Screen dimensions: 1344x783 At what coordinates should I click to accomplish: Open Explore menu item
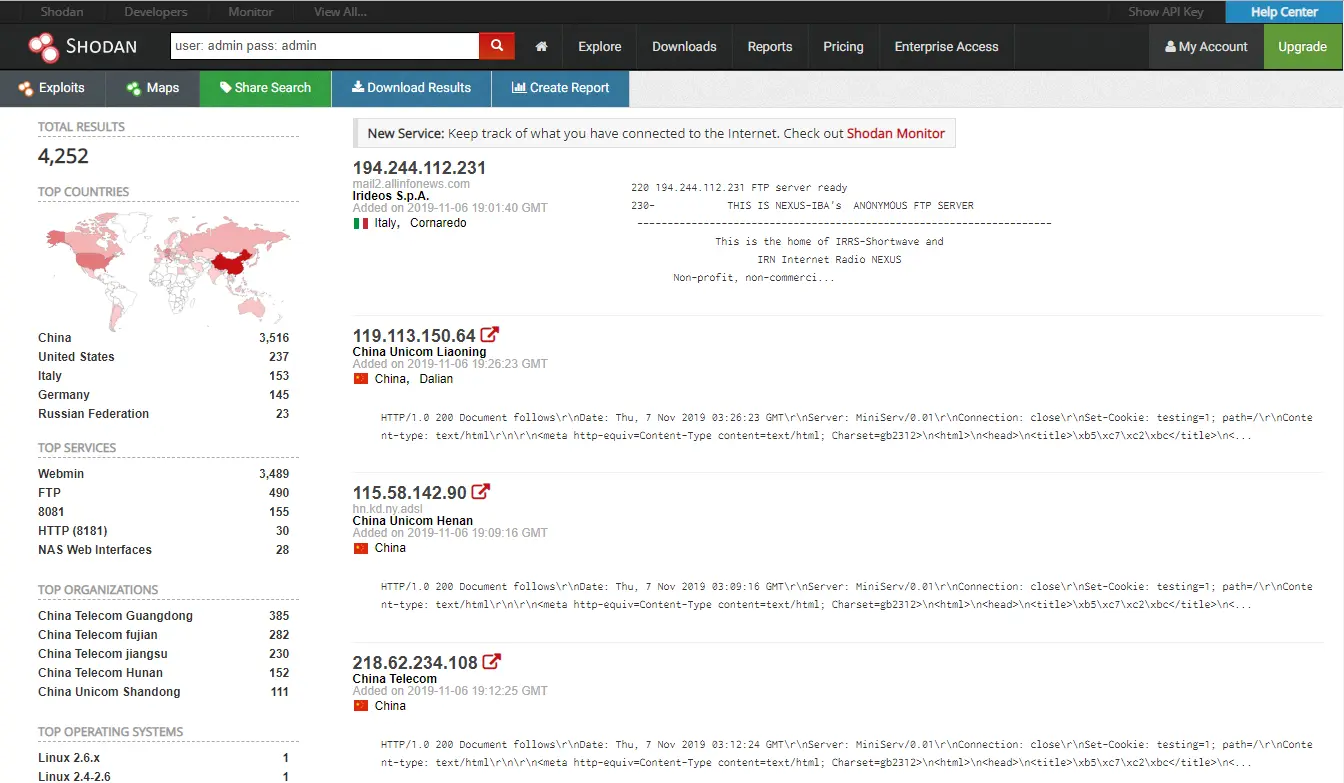[x=600, y=47]
